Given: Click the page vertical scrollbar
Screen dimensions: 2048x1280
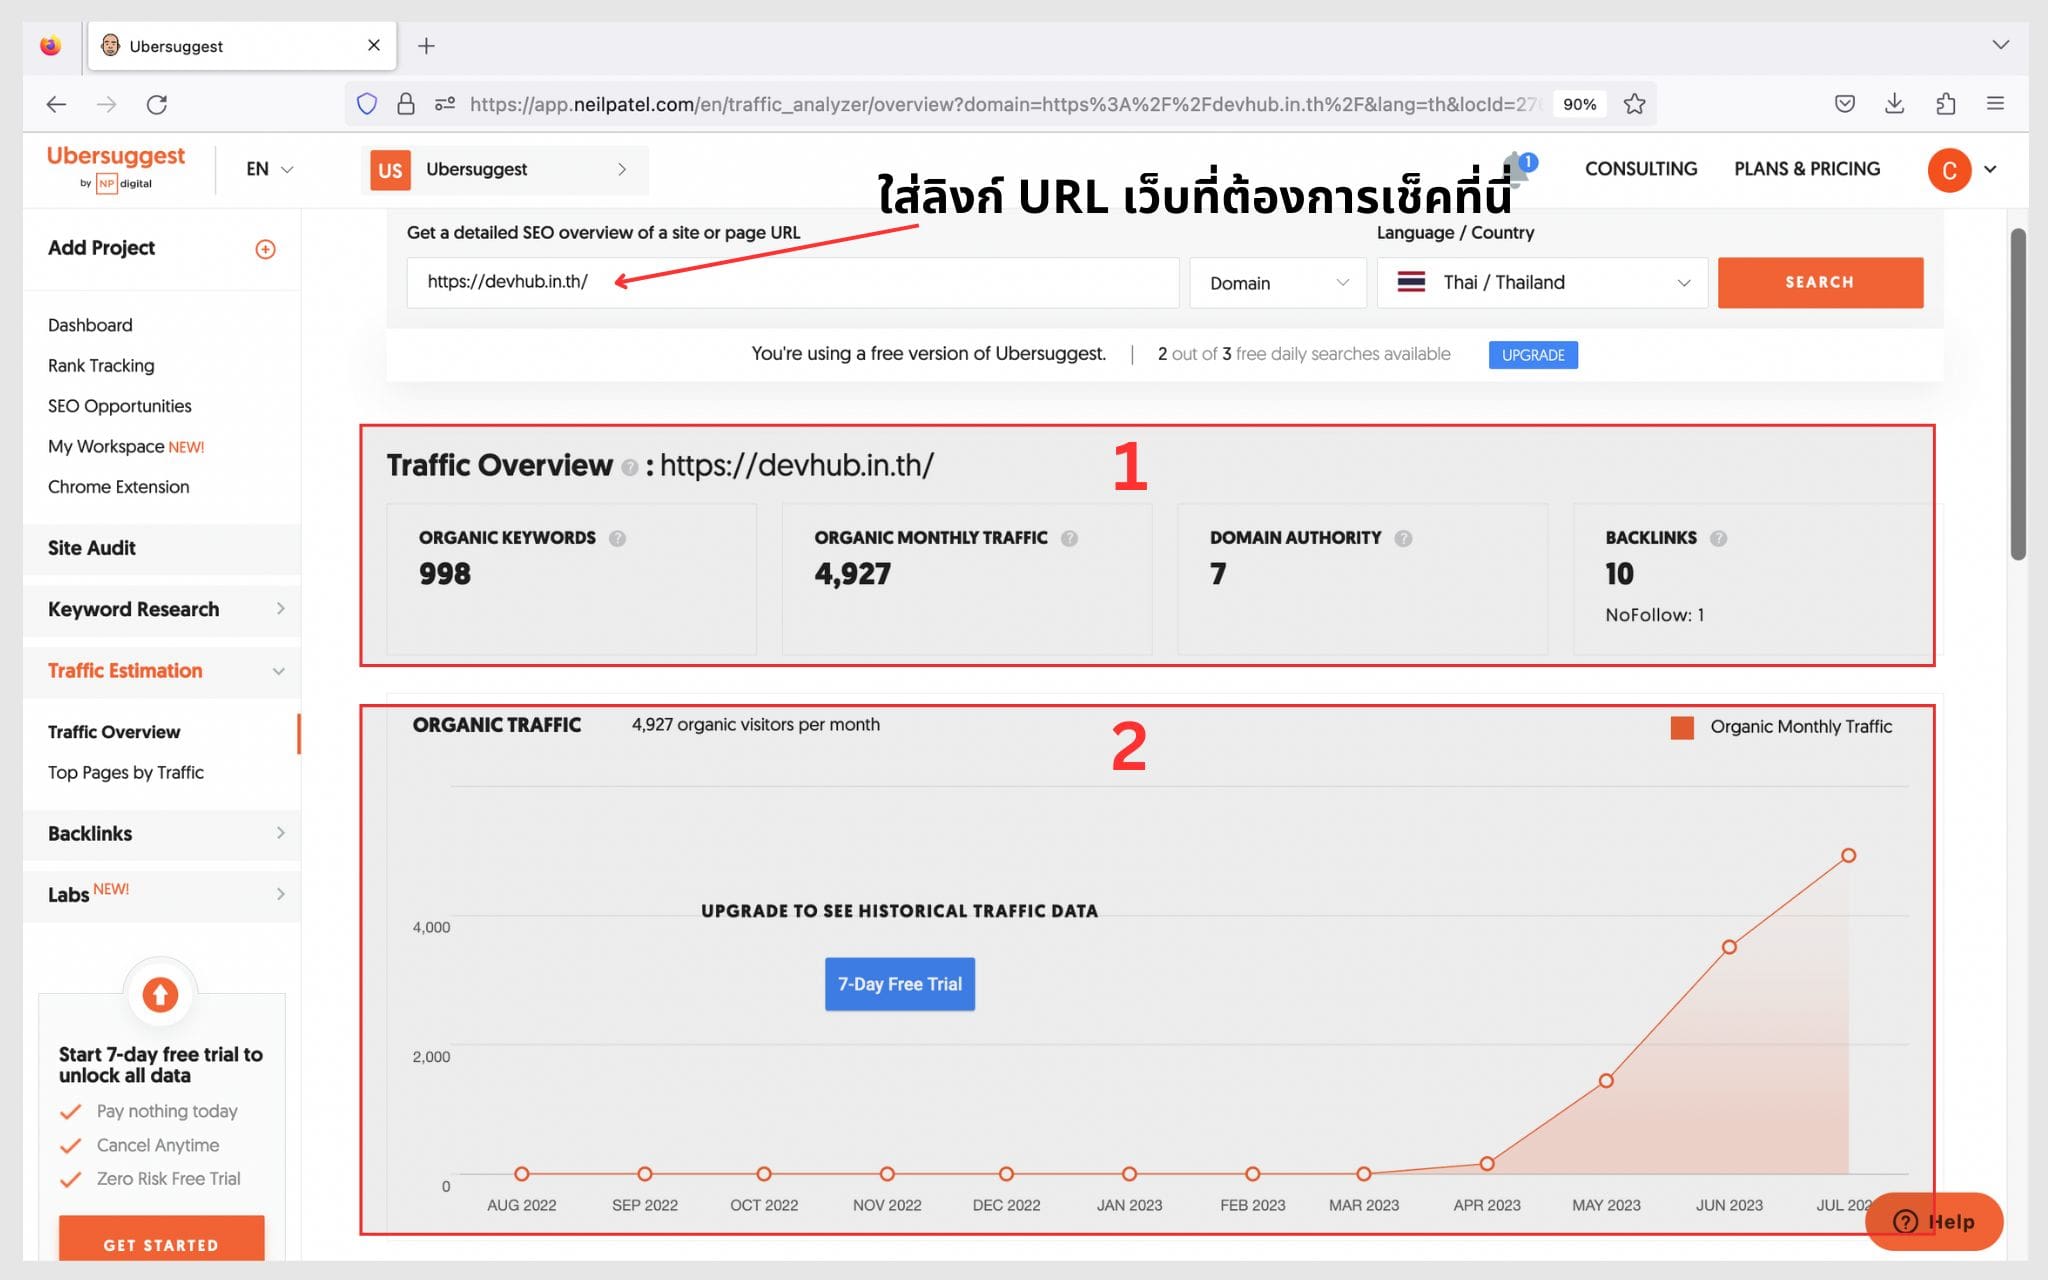Looking at the screenshot, I should click(2018, 394).
